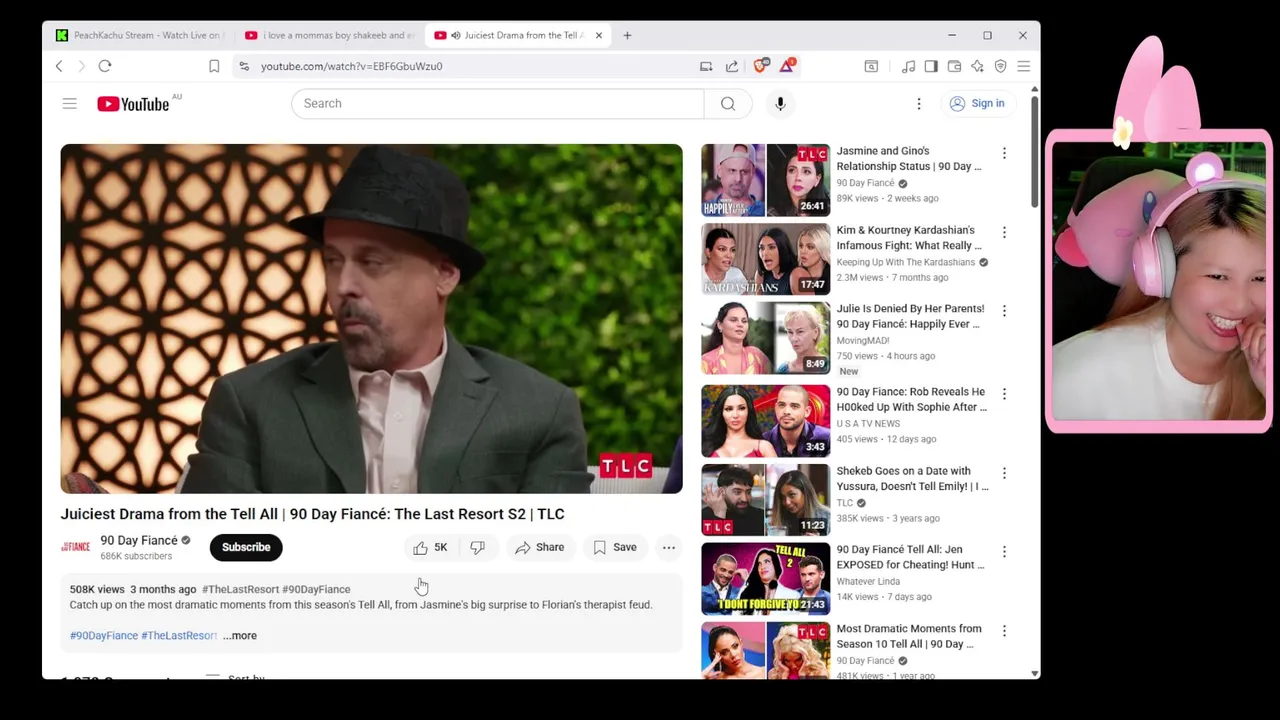The width and height of the screenshot is (1280, 720).
Task: Open Keeping Up With The Kardashians channel name
Action: coord(906,262)
